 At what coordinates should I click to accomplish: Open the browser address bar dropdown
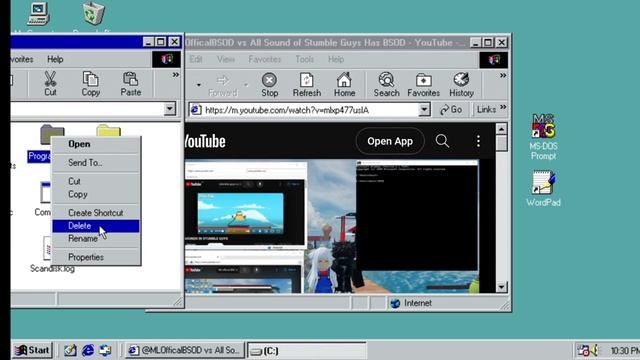[424, 109]
